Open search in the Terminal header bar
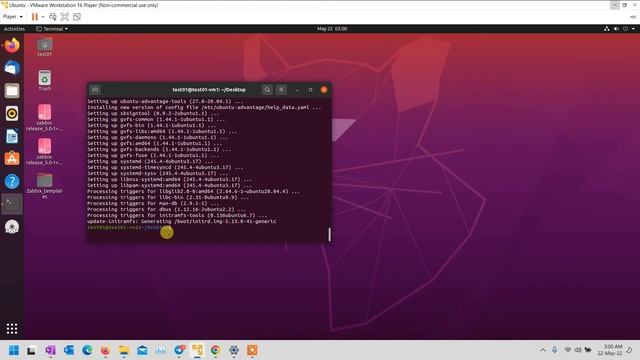The width and height of the screenshot is (640, 360). pos(267,90)
